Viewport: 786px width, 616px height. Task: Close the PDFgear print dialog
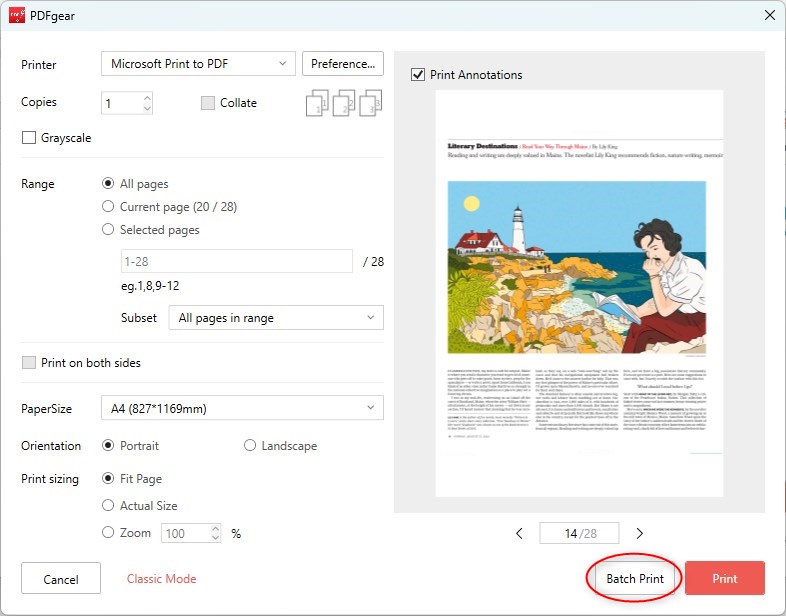click(770, 16)
